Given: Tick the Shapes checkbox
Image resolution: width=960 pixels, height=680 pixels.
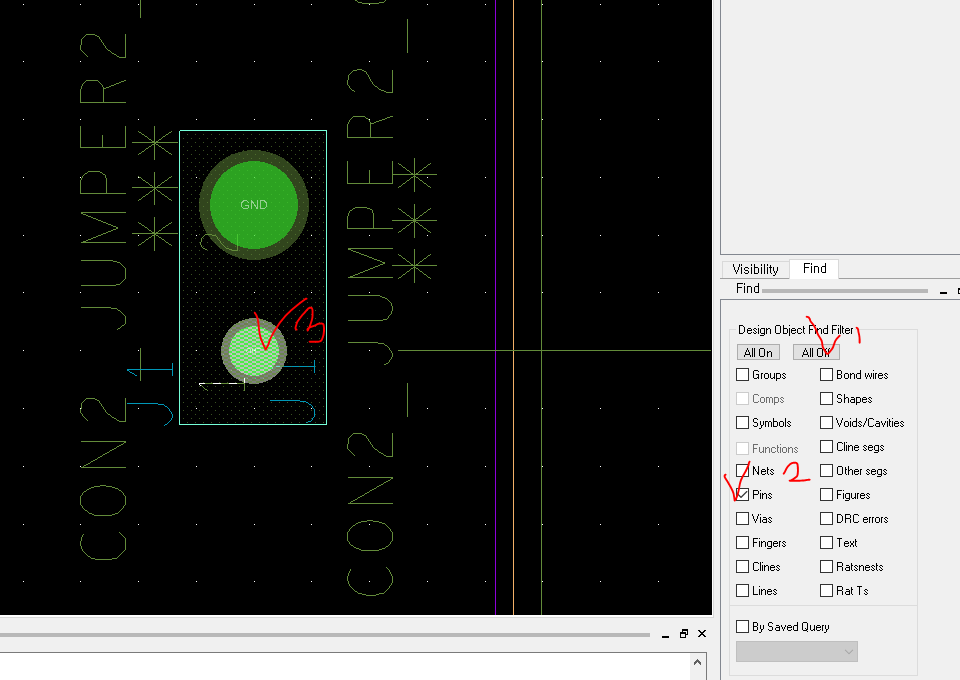Looking at the screenshot, I should pyautogui.click(x=827, y=399).
